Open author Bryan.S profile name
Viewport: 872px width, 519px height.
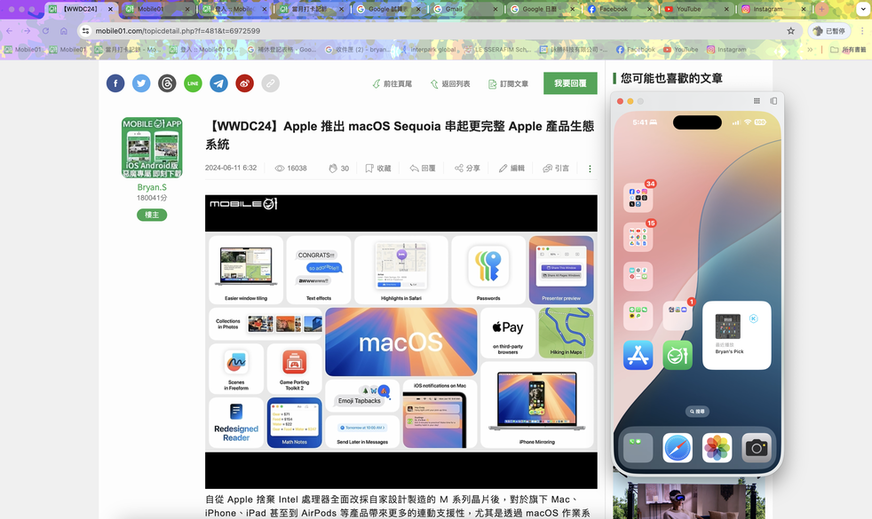[152, 187]
